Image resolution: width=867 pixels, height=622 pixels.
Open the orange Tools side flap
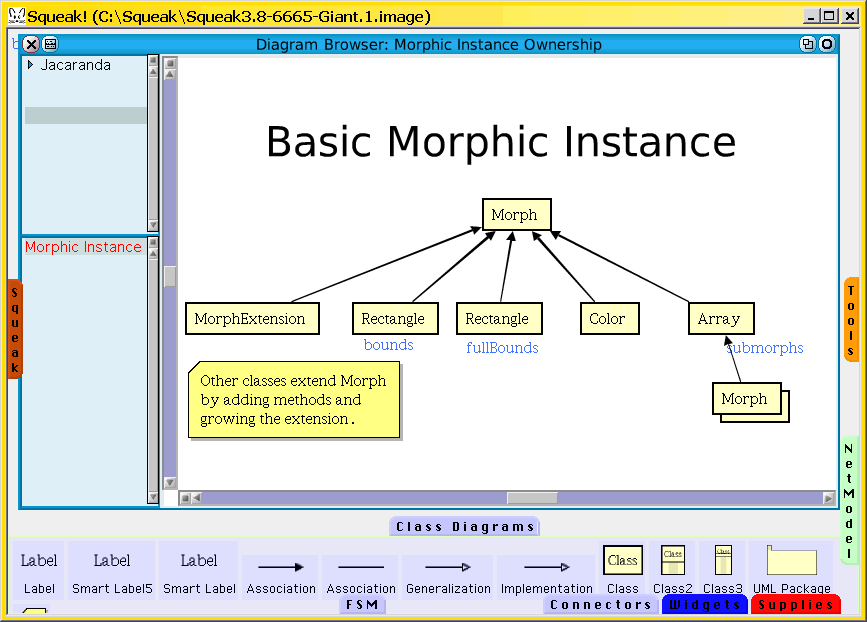(x=851, y=321)
